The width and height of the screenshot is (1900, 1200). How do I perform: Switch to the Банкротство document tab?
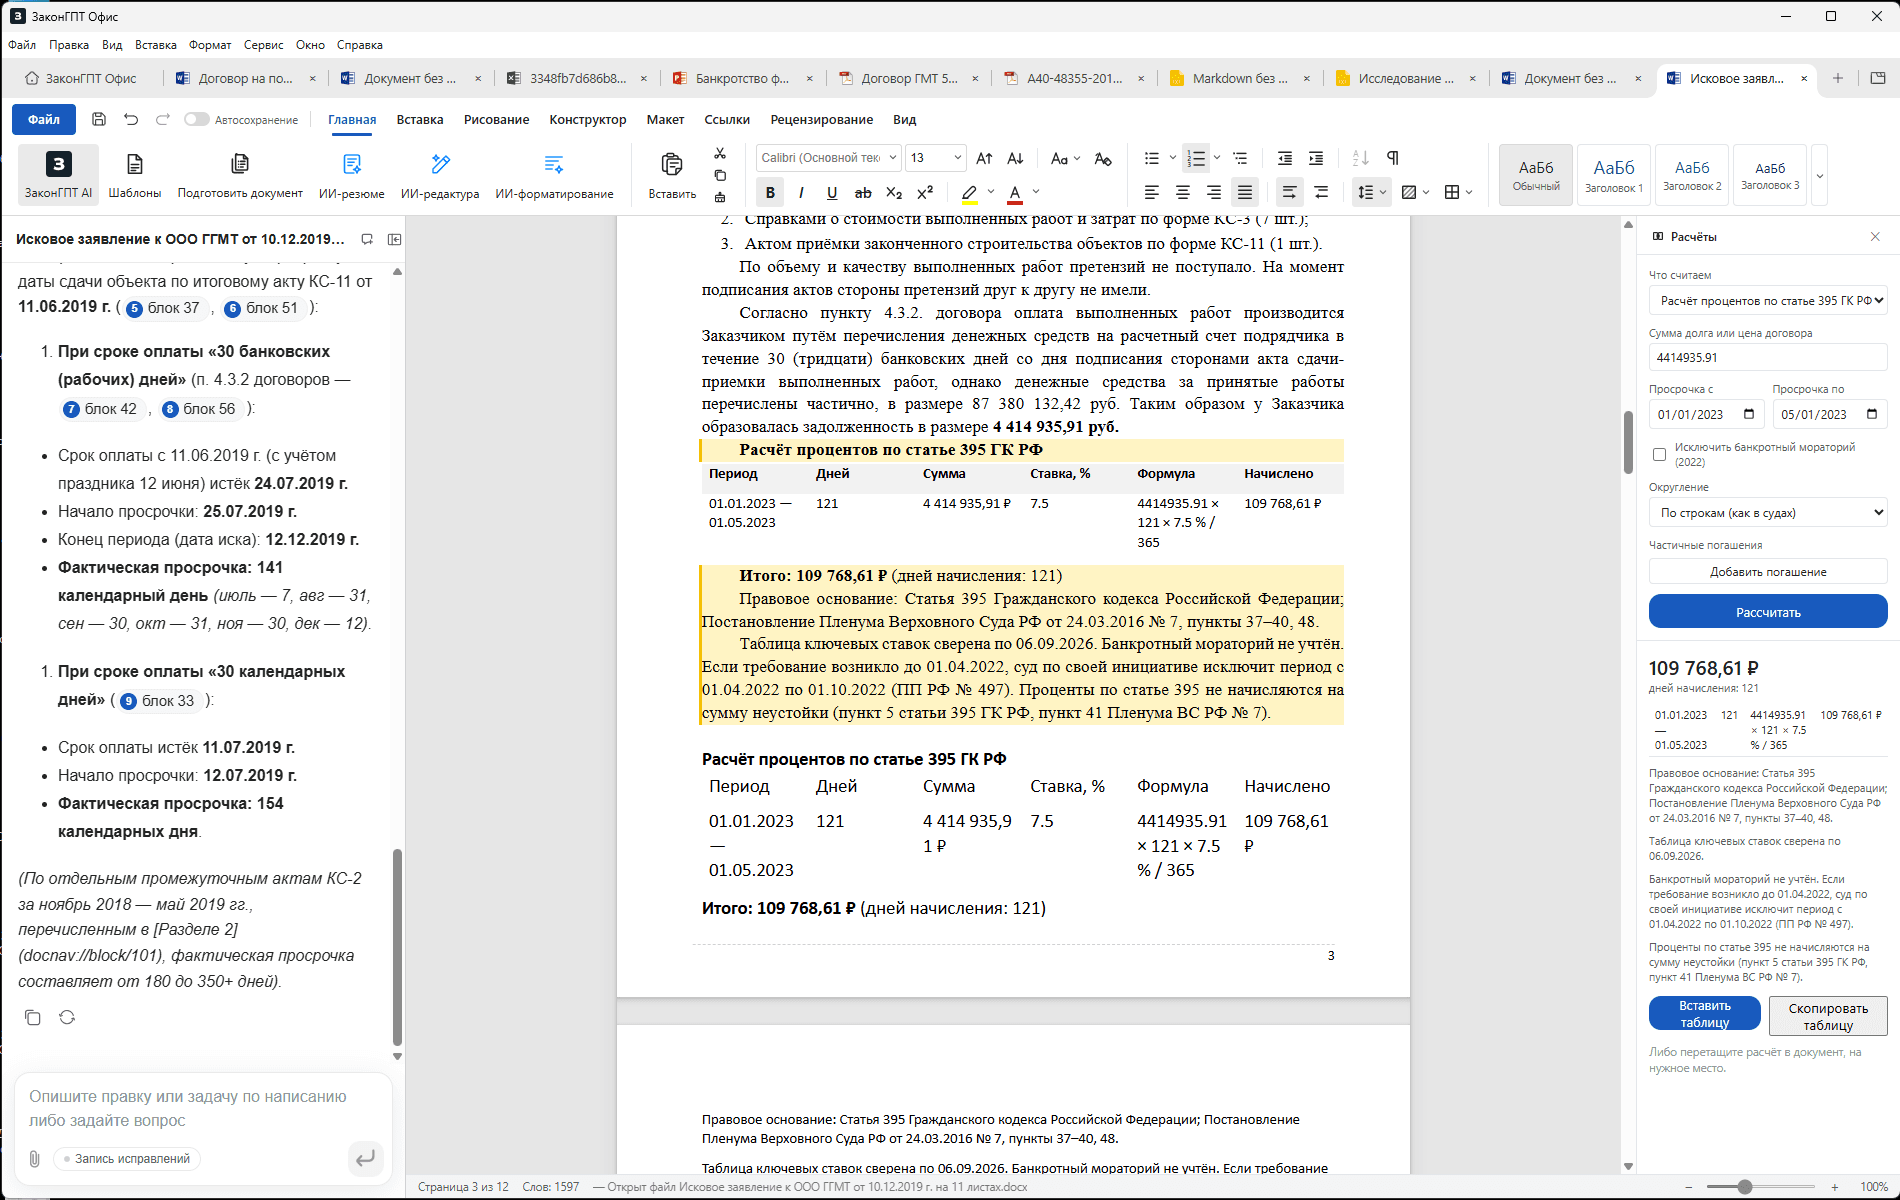(741, 78)
